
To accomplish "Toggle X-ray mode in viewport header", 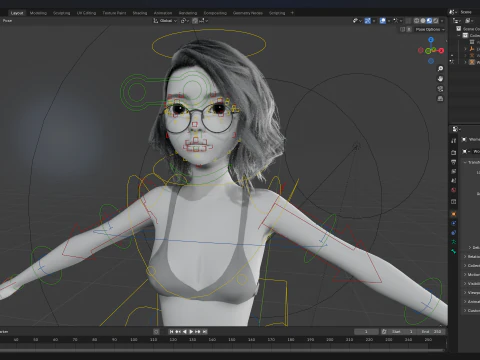I will 408,21.
